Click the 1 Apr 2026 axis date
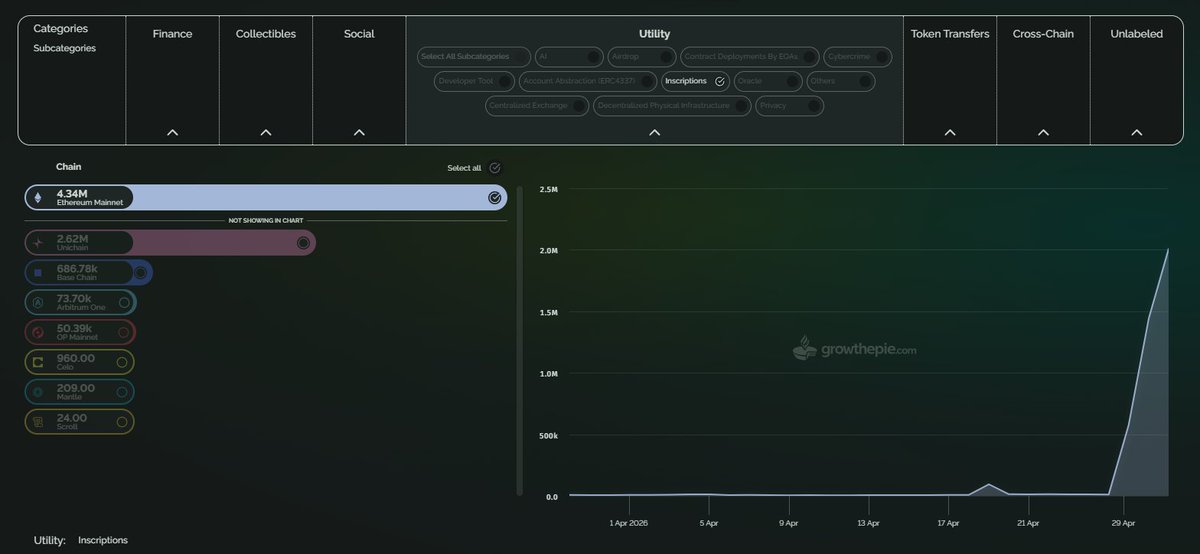This screenshot has height=554, width=1200. point(627,523)
